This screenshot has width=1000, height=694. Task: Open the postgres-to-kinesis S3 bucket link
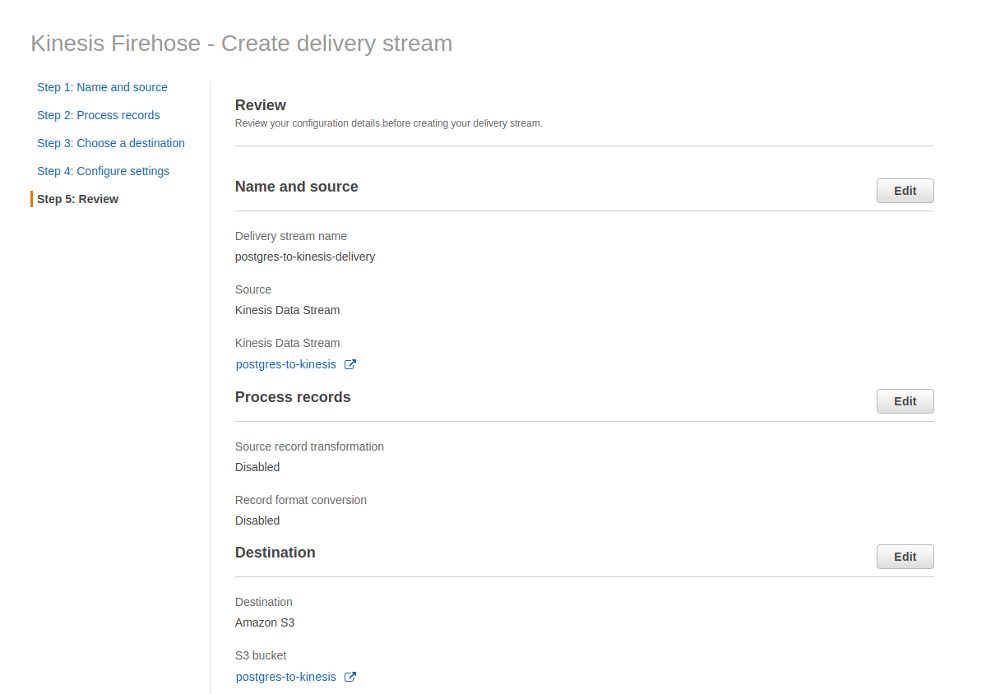click(286, 677)
